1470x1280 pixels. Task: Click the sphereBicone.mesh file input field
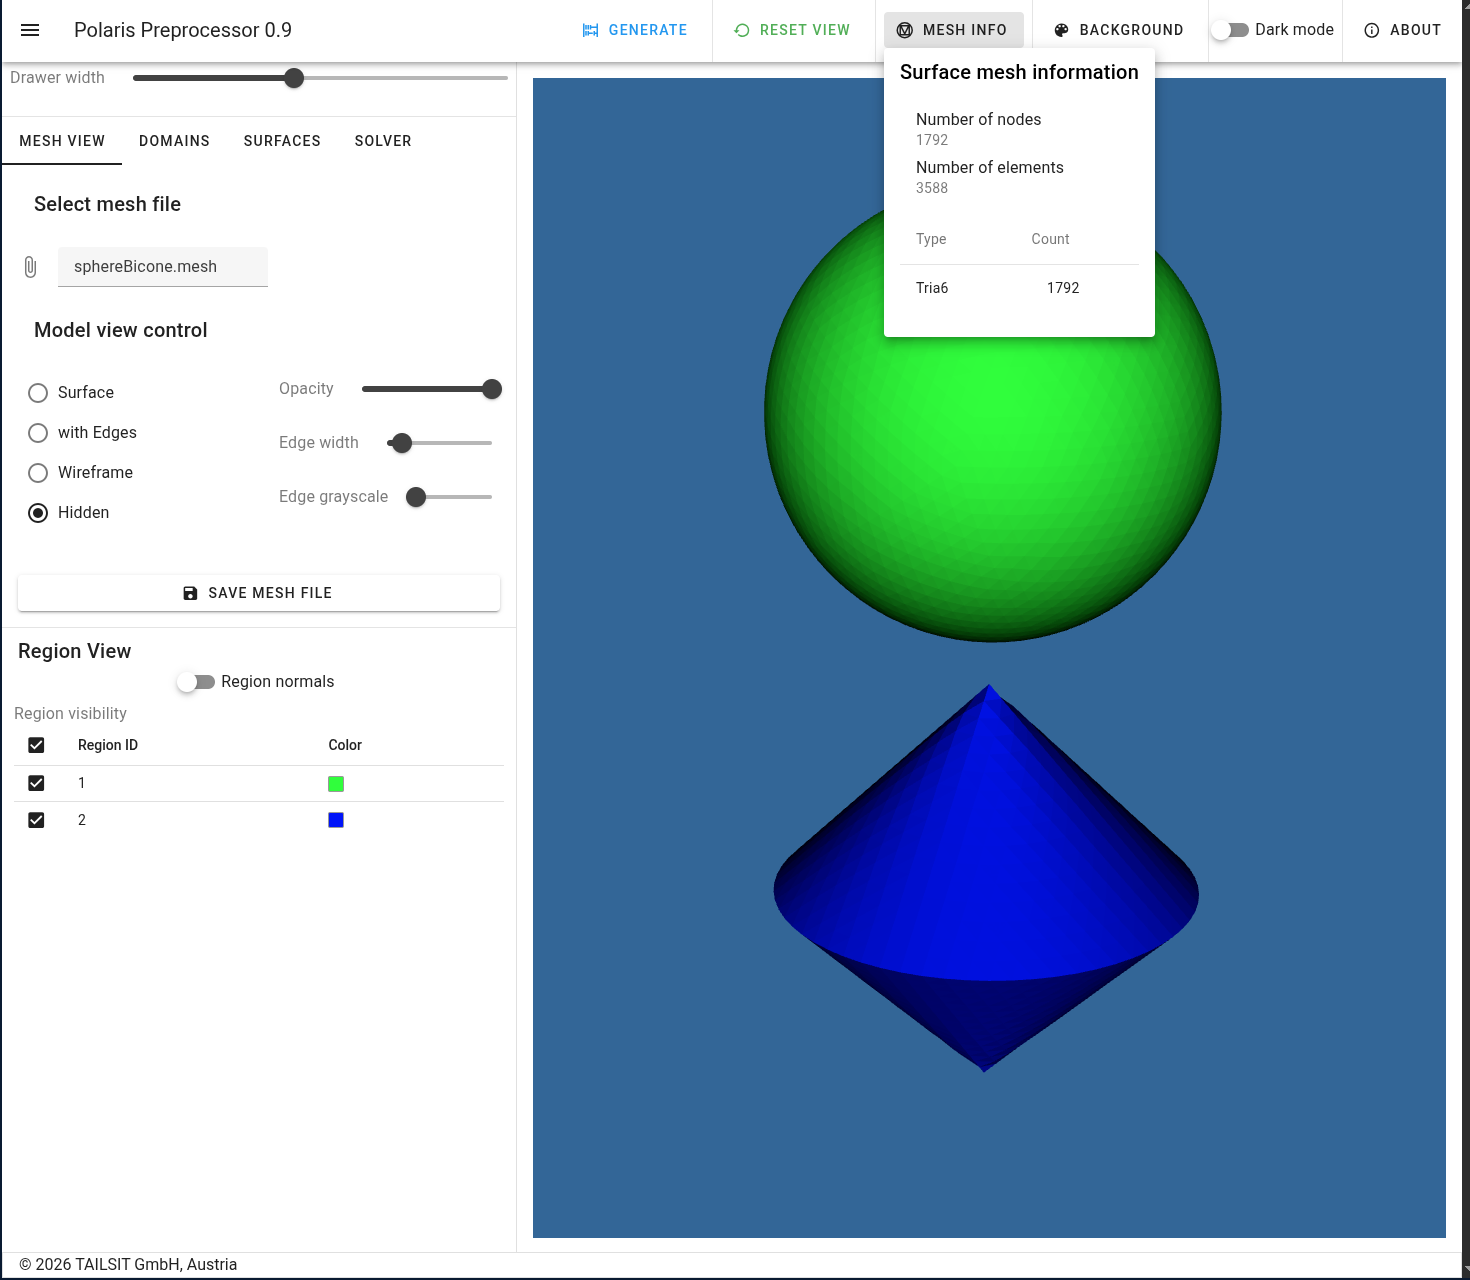(163, 267)
